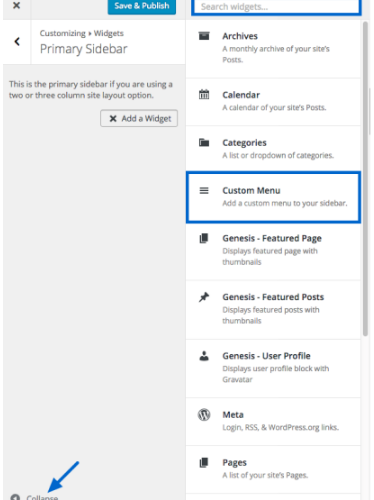The width and height of the screenshot is (374, 500).
Task: Click 'A monthly archive of your site's Posts' description
Action: [276, 54]
